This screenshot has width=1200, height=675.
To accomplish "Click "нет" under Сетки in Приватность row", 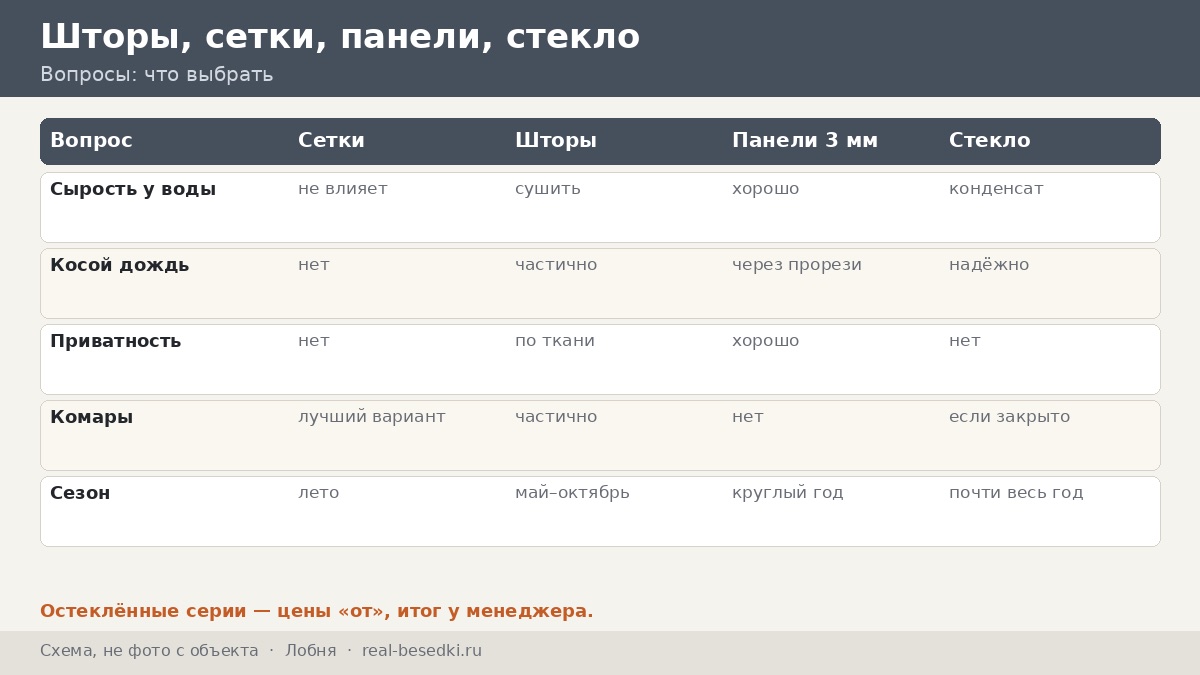I will 314,341.
